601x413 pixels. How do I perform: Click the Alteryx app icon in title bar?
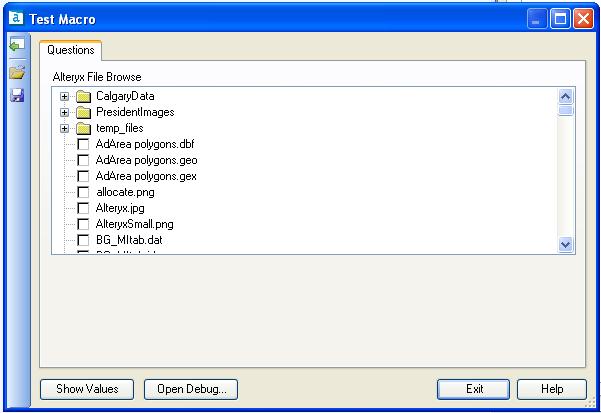click(x=16, y=17)
